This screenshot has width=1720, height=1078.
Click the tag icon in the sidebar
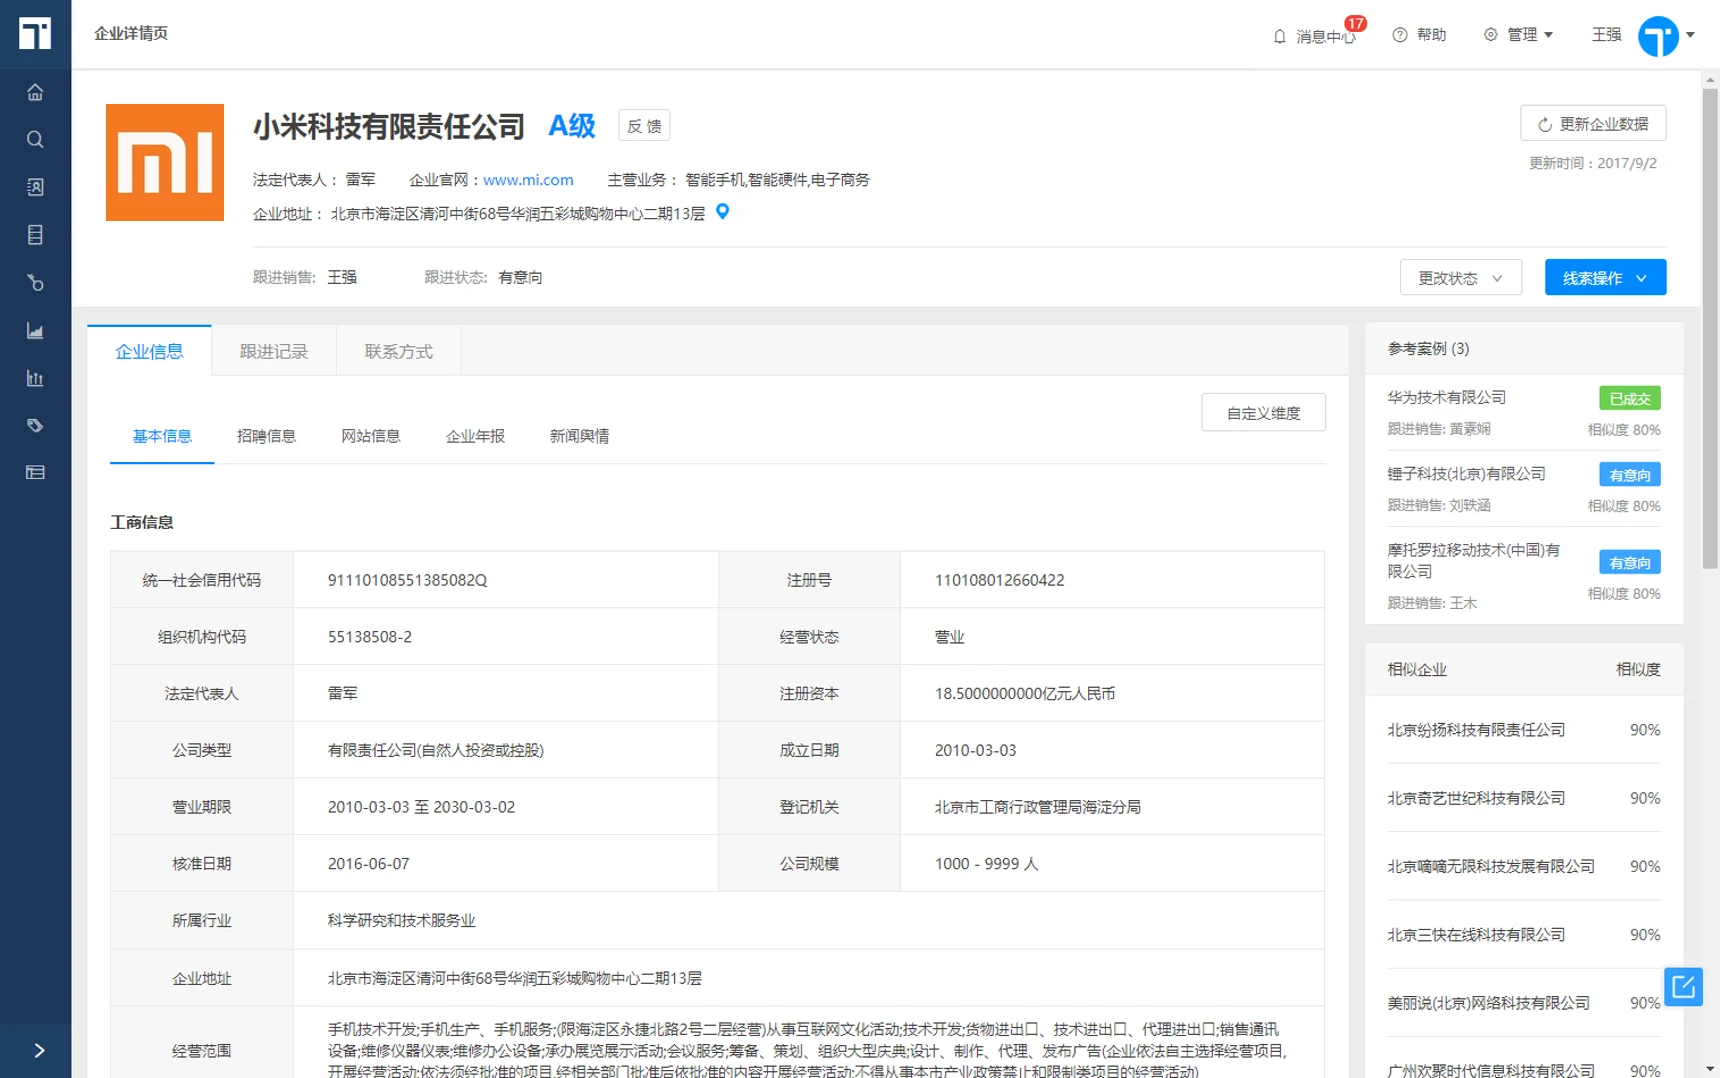point(36,424)
